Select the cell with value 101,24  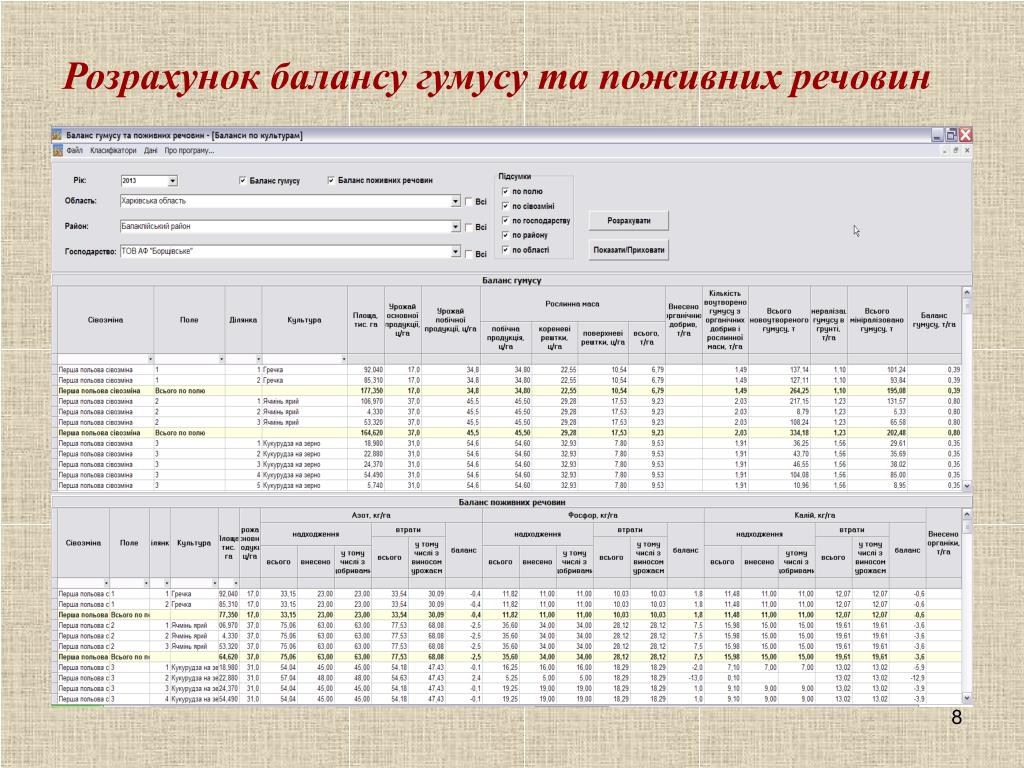coord(877,370)
